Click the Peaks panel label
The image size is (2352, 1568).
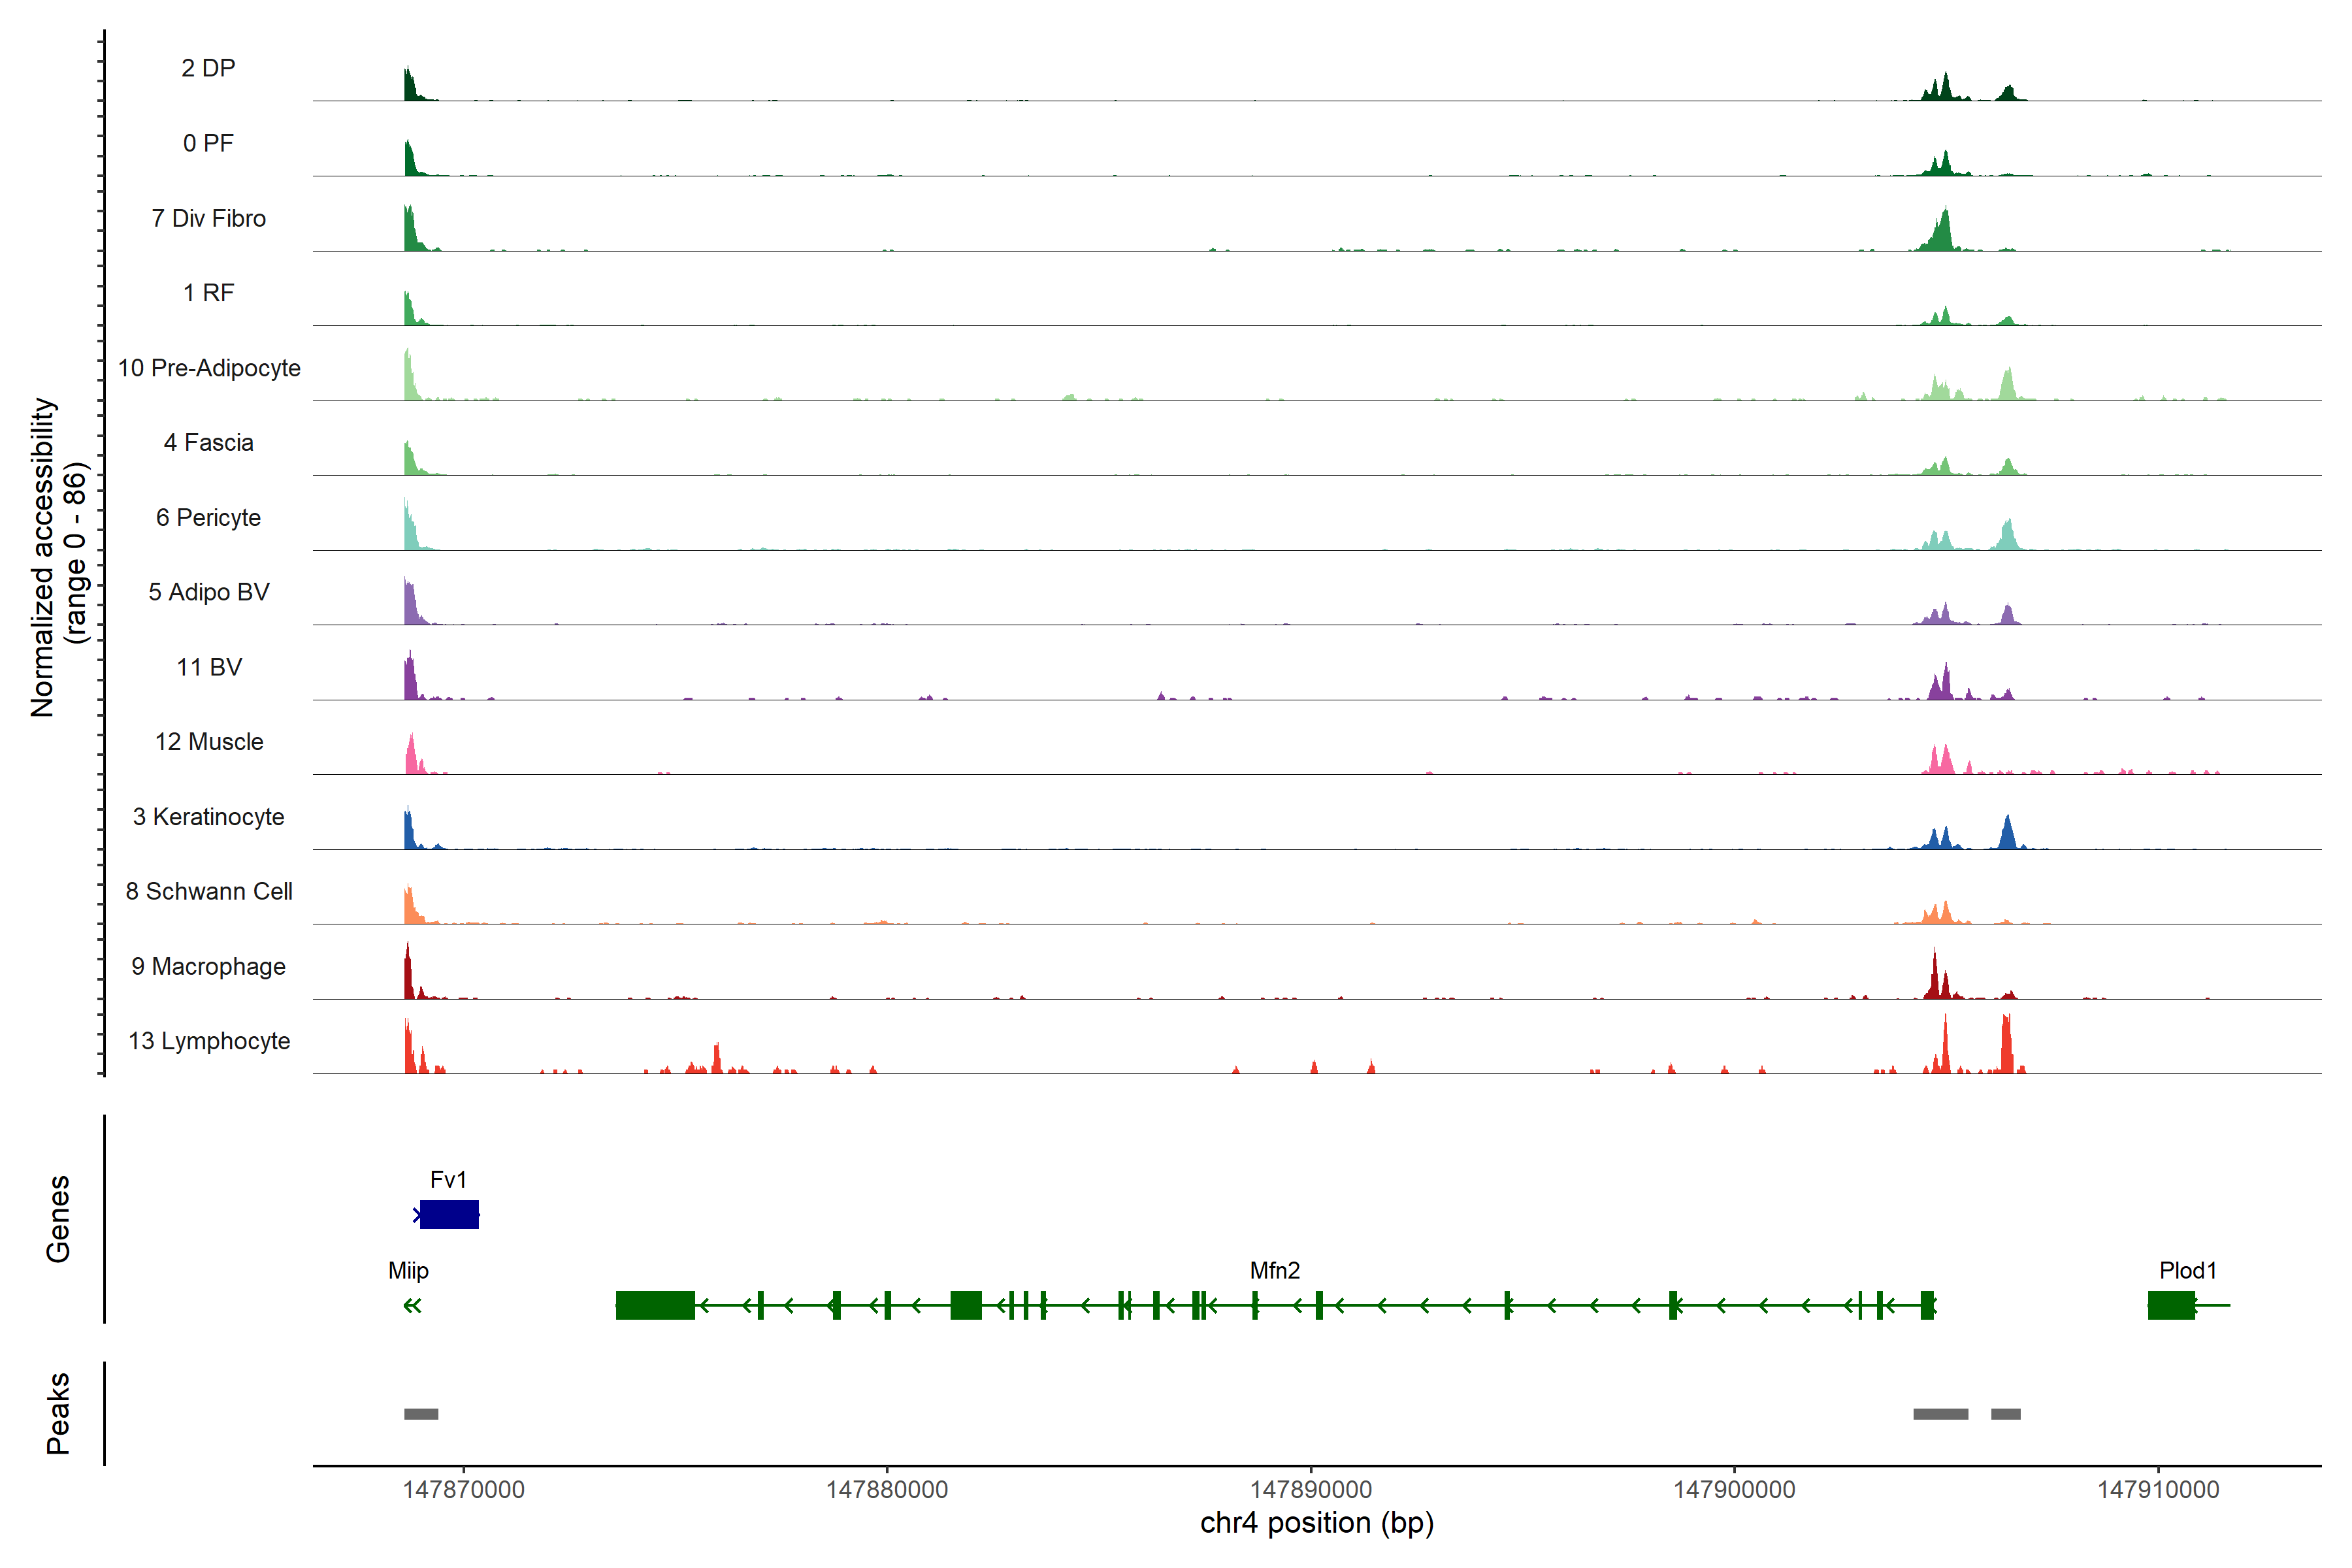click(58, 1413)
